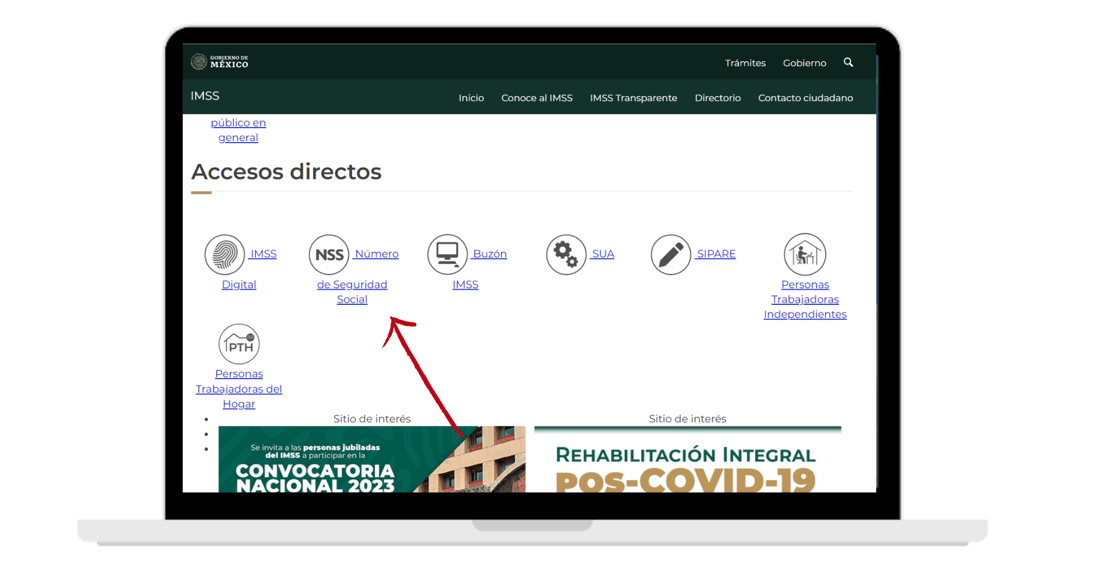The image size is (1100, 585).
Task: Select the SIPARE pencil icon
Action: pos(671,254)
